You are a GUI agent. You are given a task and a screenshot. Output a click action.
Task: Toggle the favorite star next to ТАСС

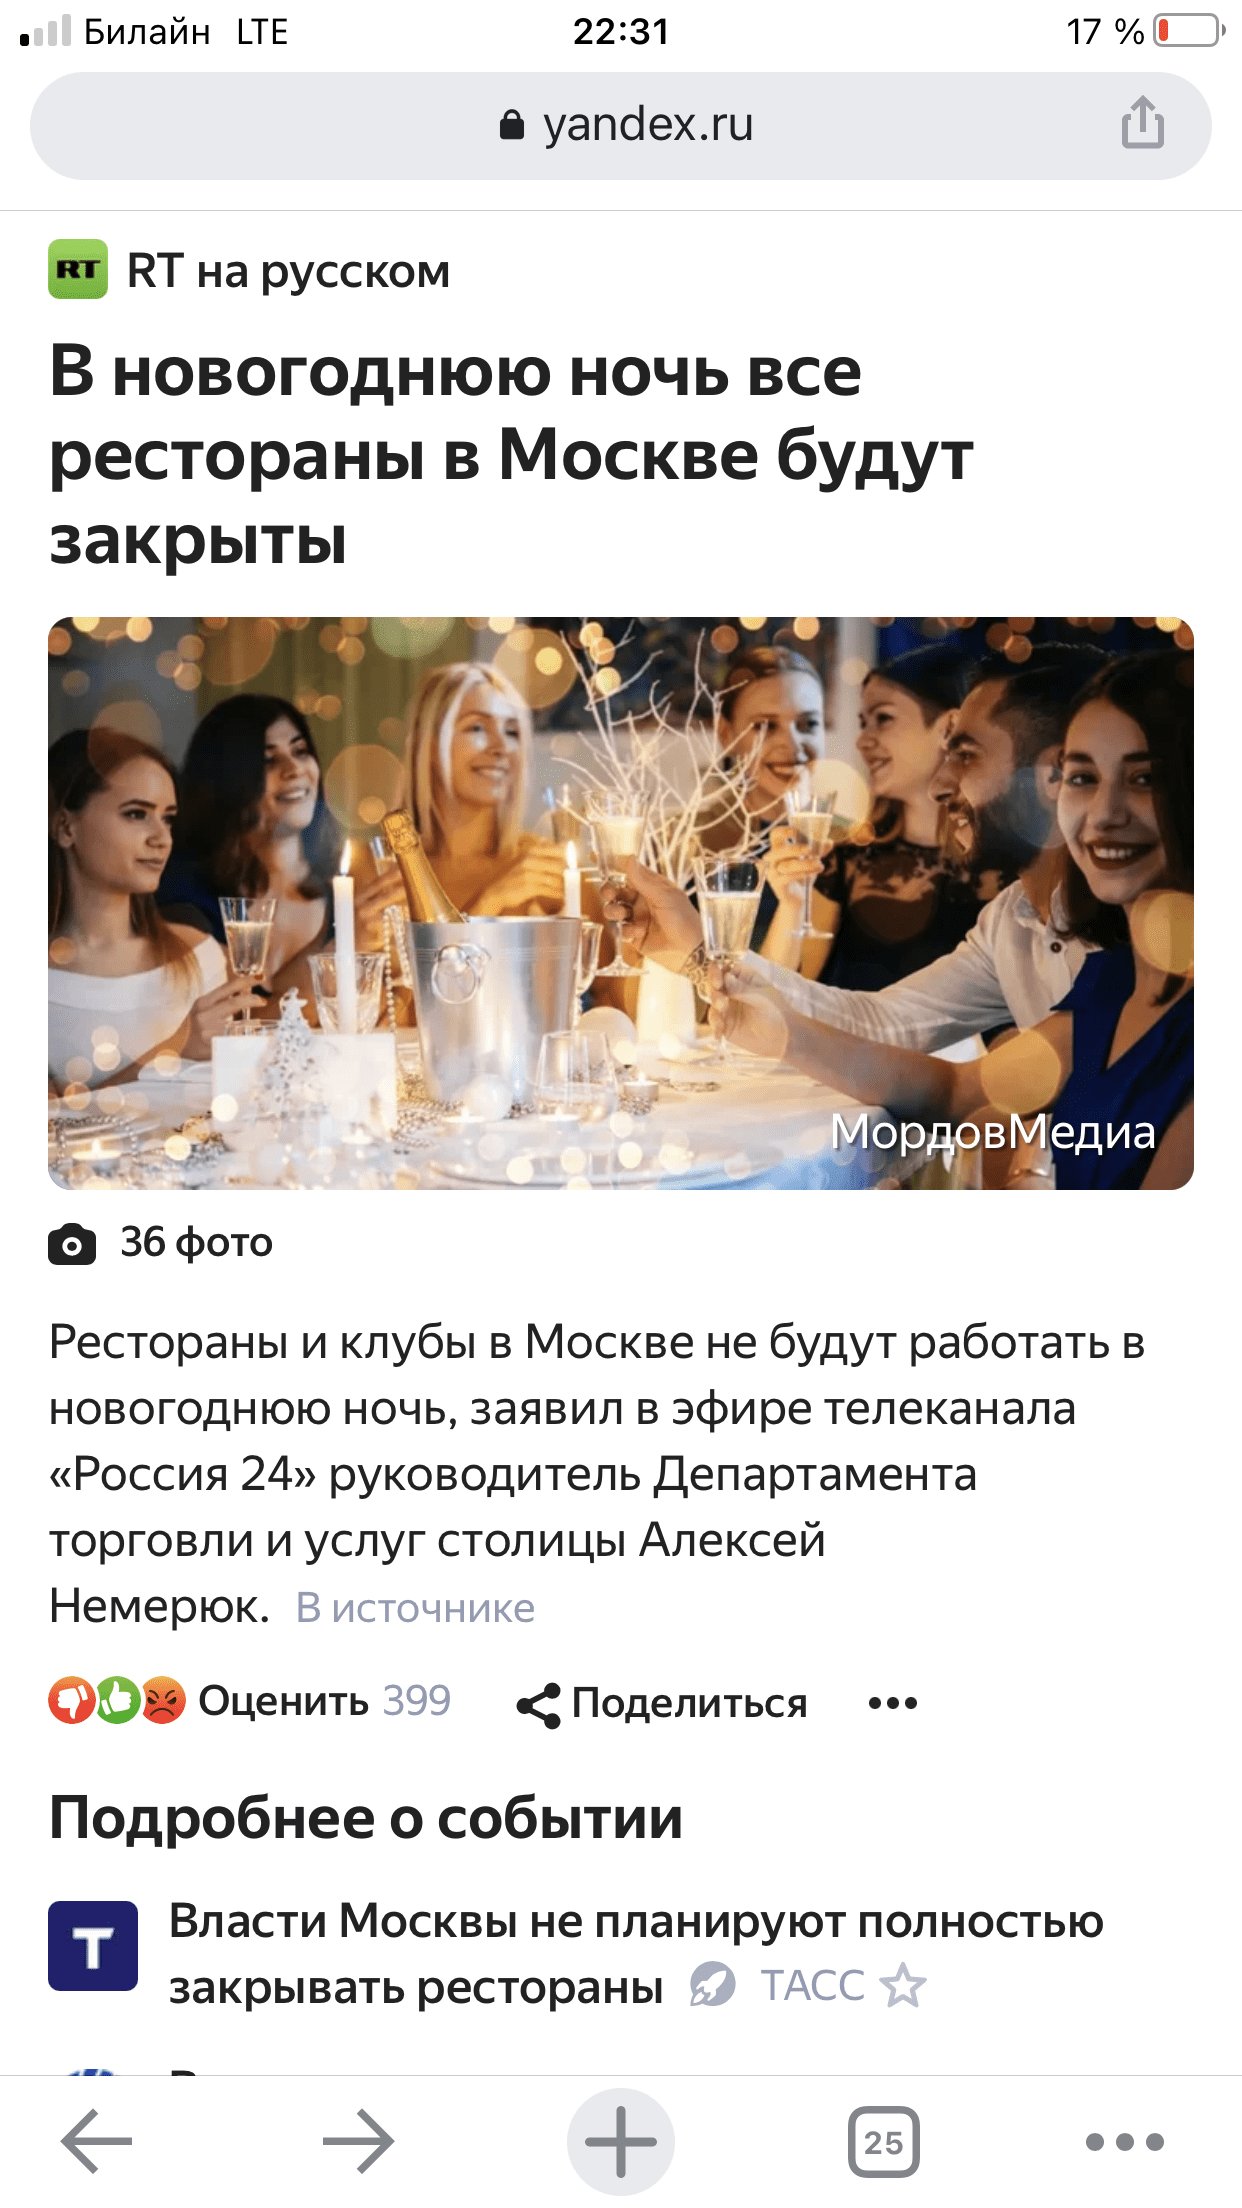(x=904, y=1985)
